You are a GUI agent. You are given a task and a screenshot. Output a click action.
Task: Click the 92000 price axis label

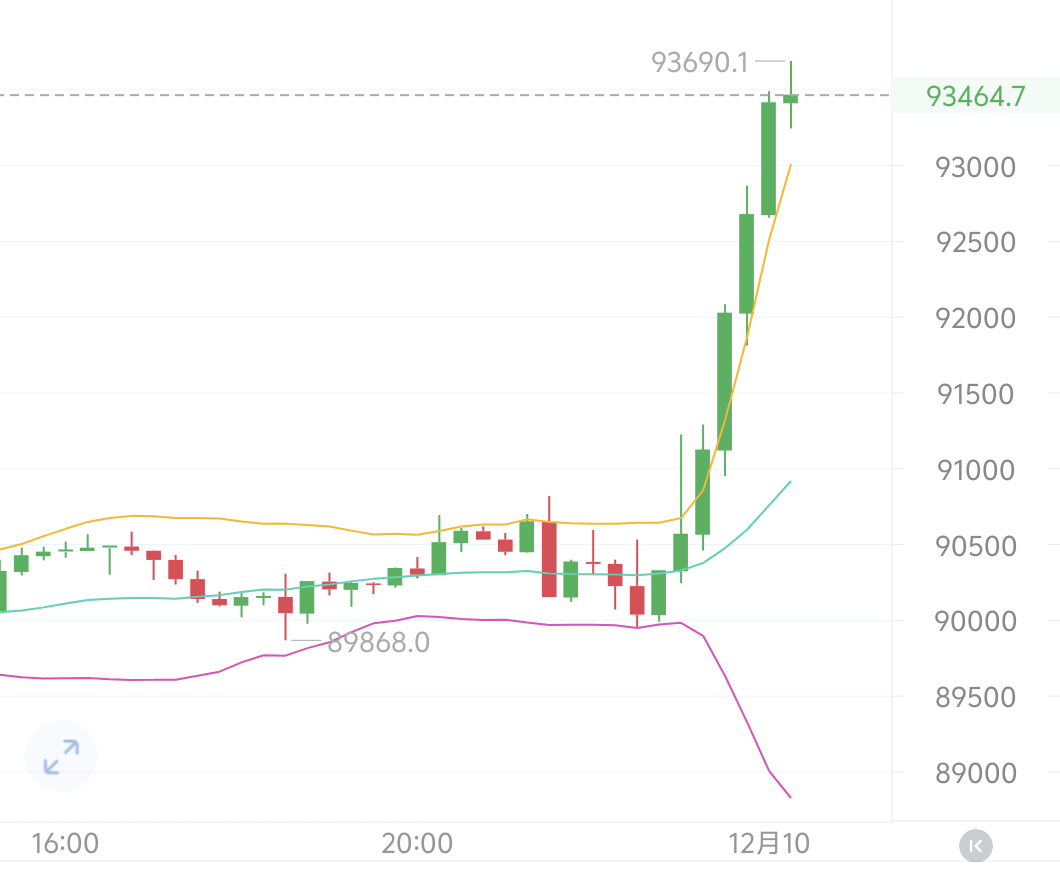975,318
